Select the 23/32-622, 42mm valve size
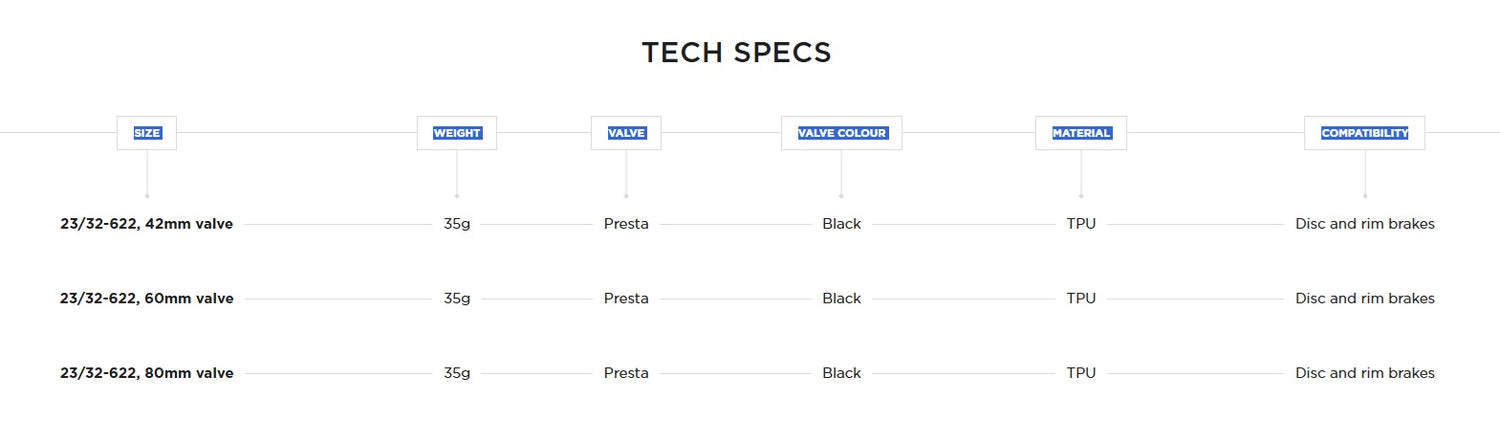Screen dimensions: 1500x421 pos(147,224)
